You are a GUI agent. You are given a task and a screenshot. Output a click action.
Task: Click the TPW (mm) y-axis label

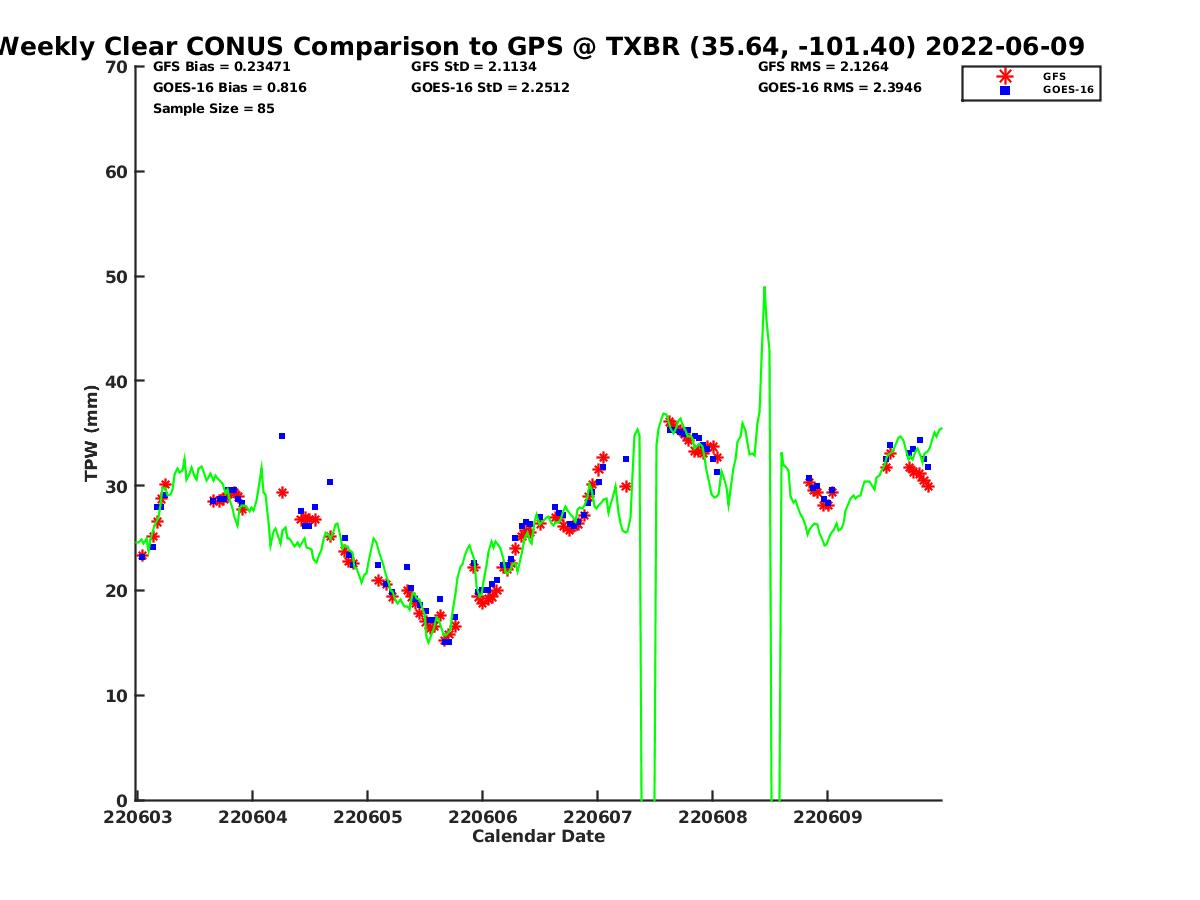click(x=92, y=433)
